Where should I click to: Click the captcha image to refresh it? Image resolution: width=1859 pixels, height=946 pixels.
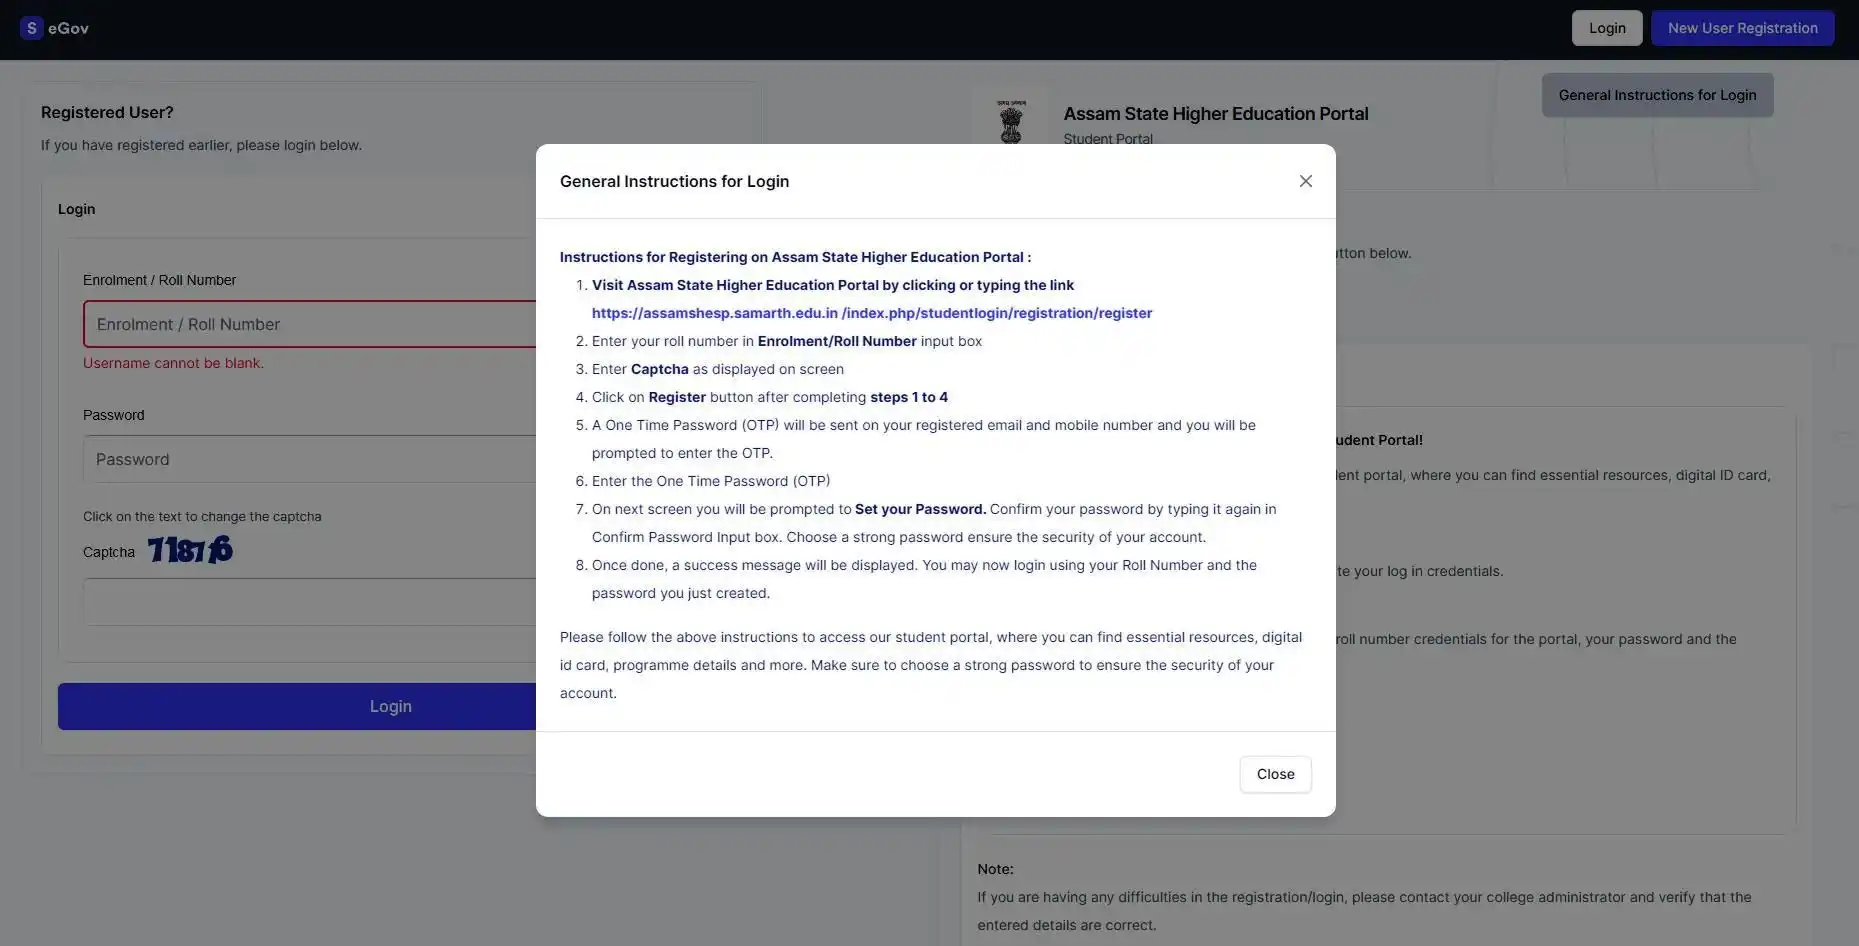[190, 550]
